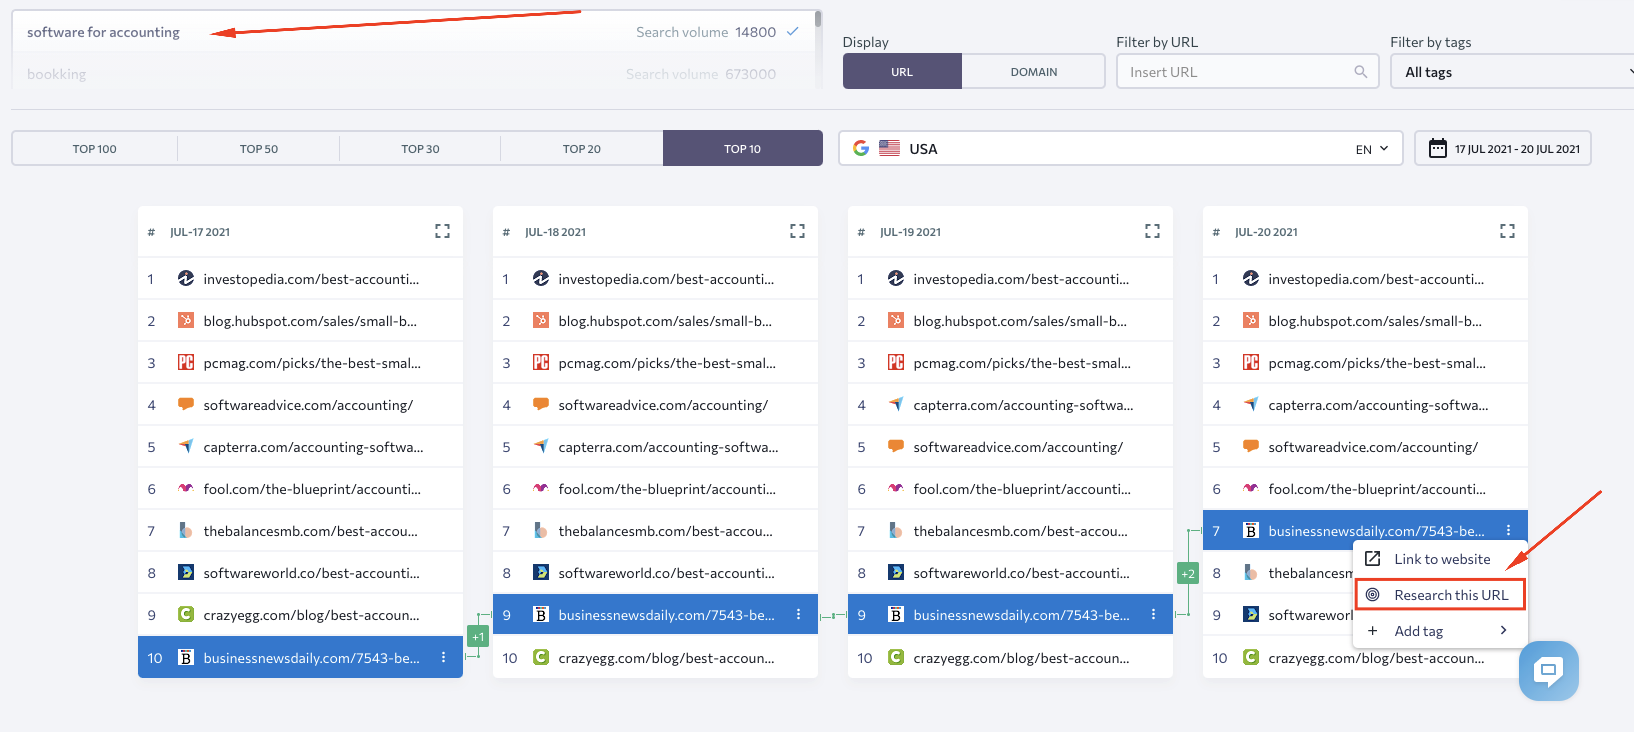Open JUL-20 businessnewsdaily.com/7543-be... link
This screenshot has height=732, width=1634.
point(1376,530)
